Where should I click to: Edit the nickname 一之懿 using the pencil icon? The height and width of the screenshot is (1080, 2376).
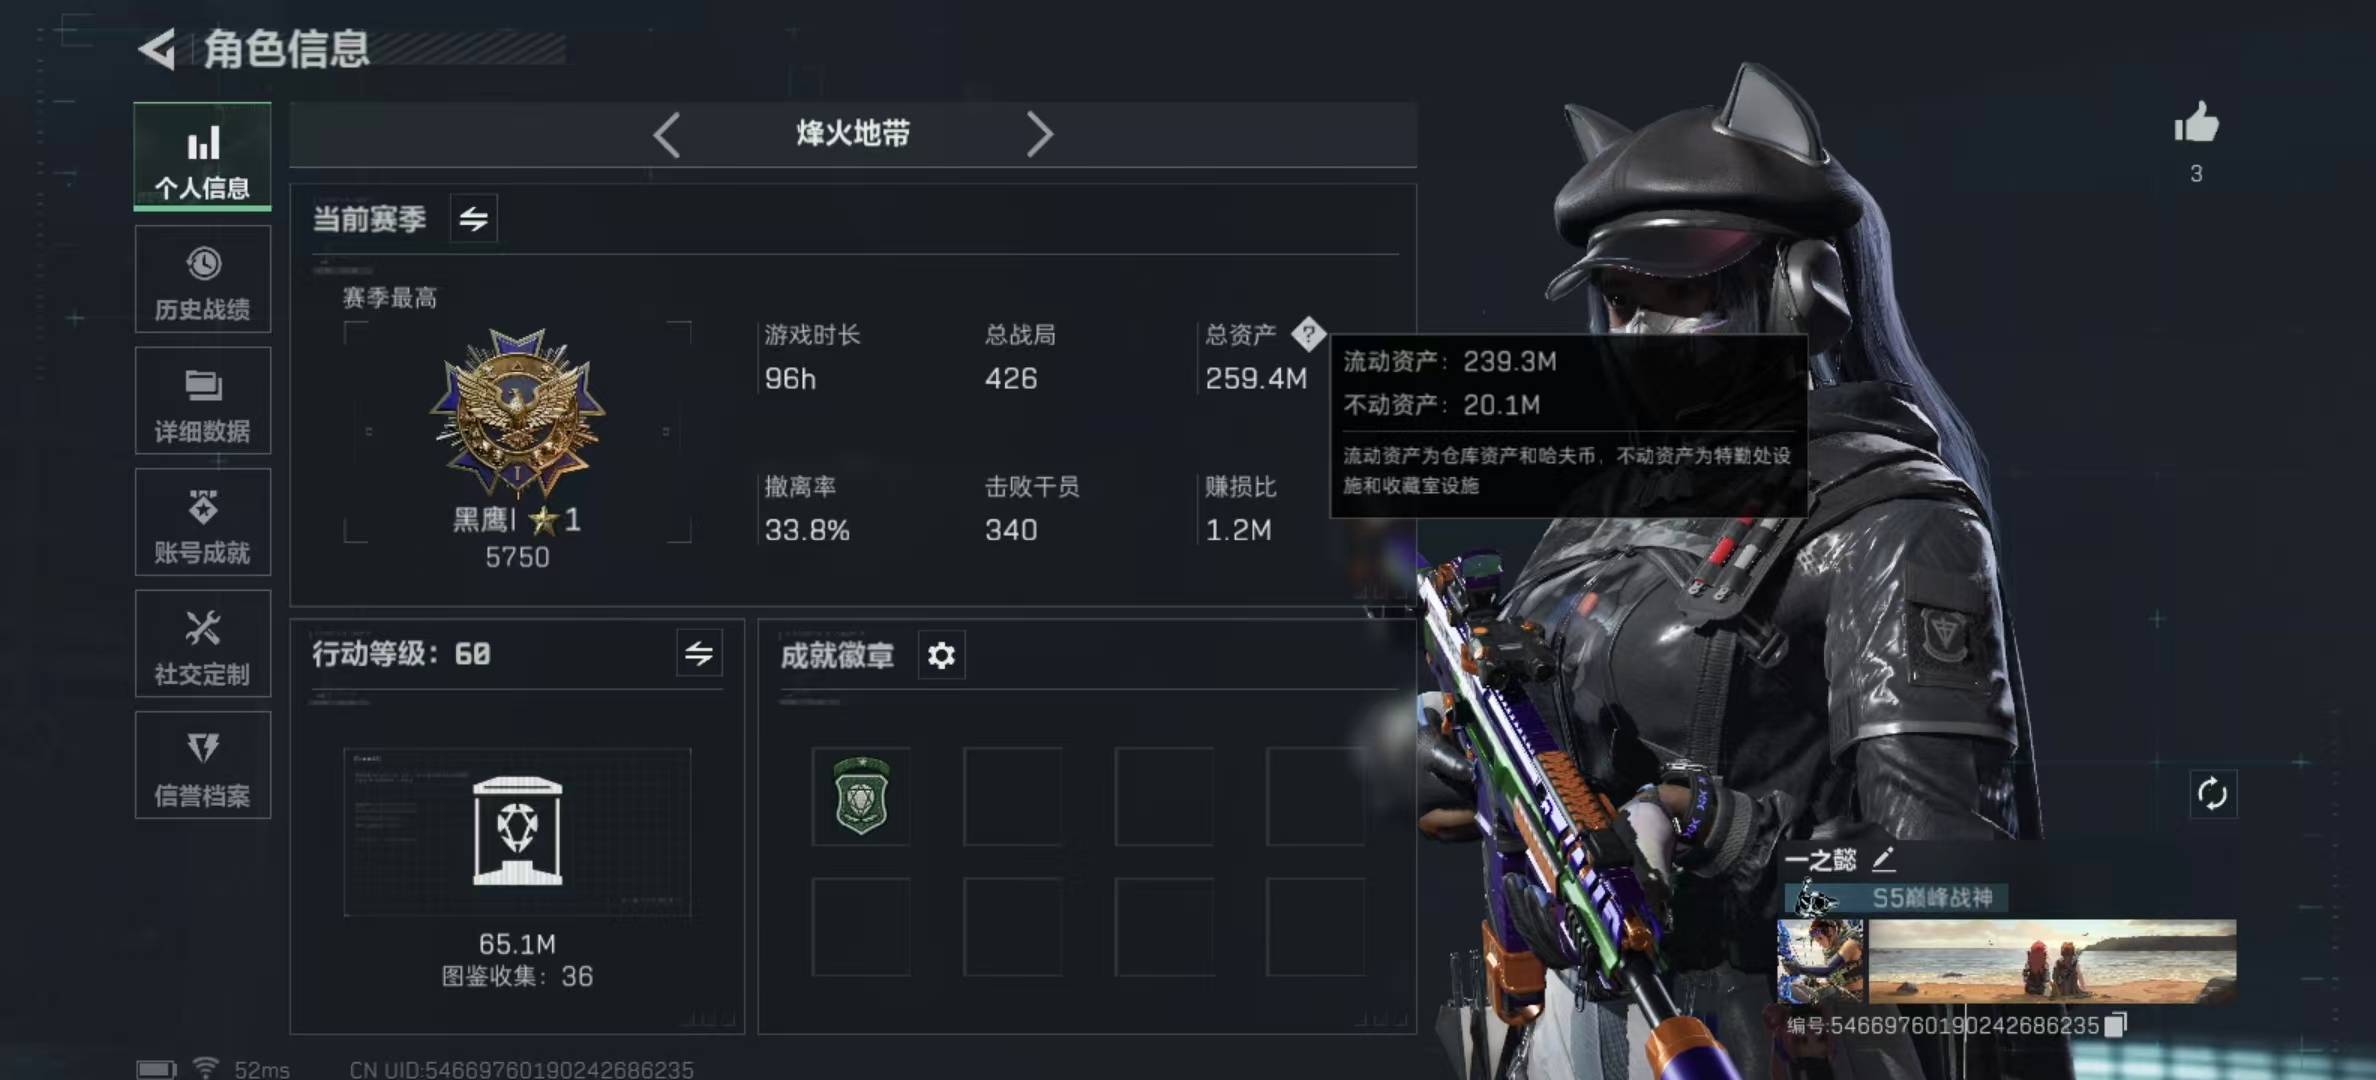coord(1883,859)
